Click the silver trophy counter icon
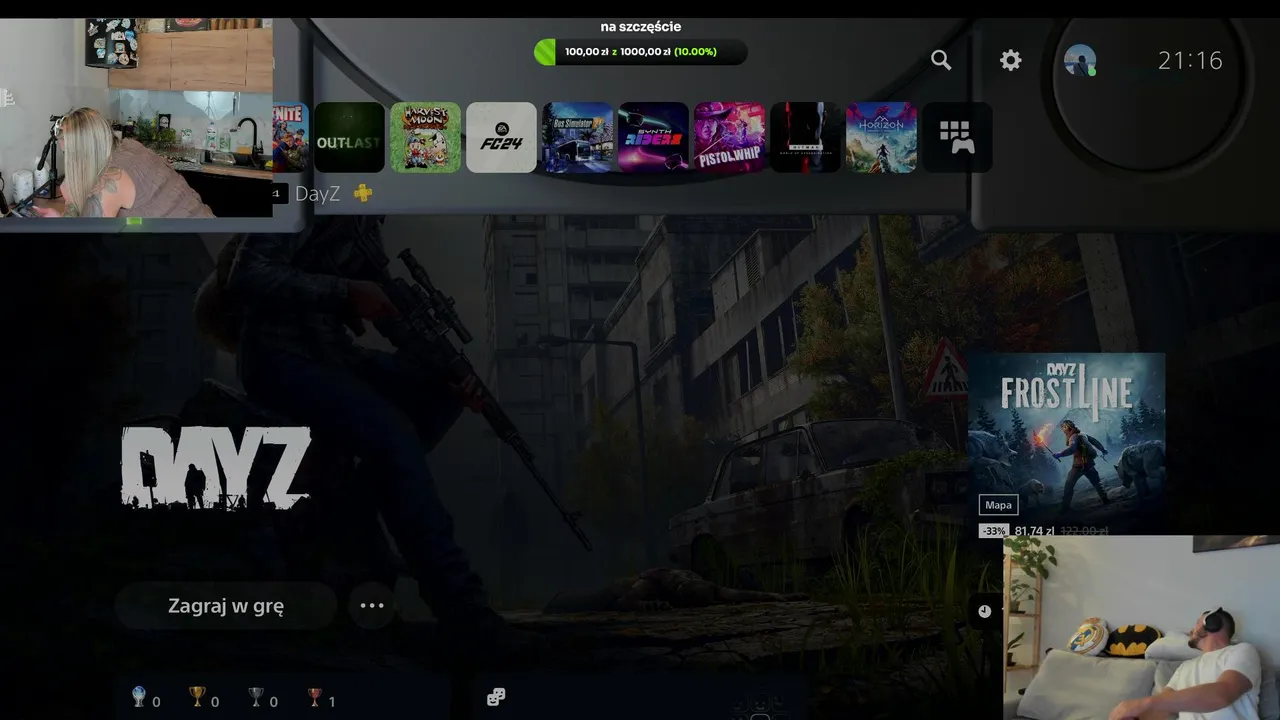Screen dimensions: 1280x720 point(256,698)
